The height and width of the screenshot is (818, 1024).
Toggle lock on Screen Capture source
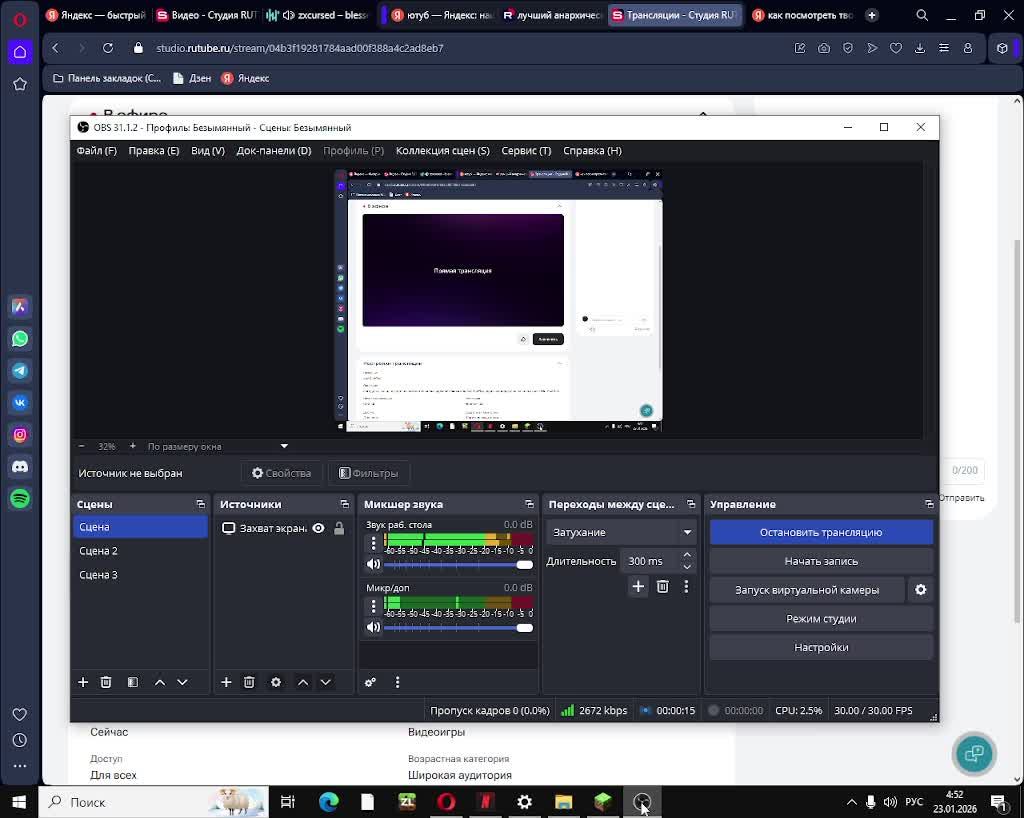[x=339, y=528]
